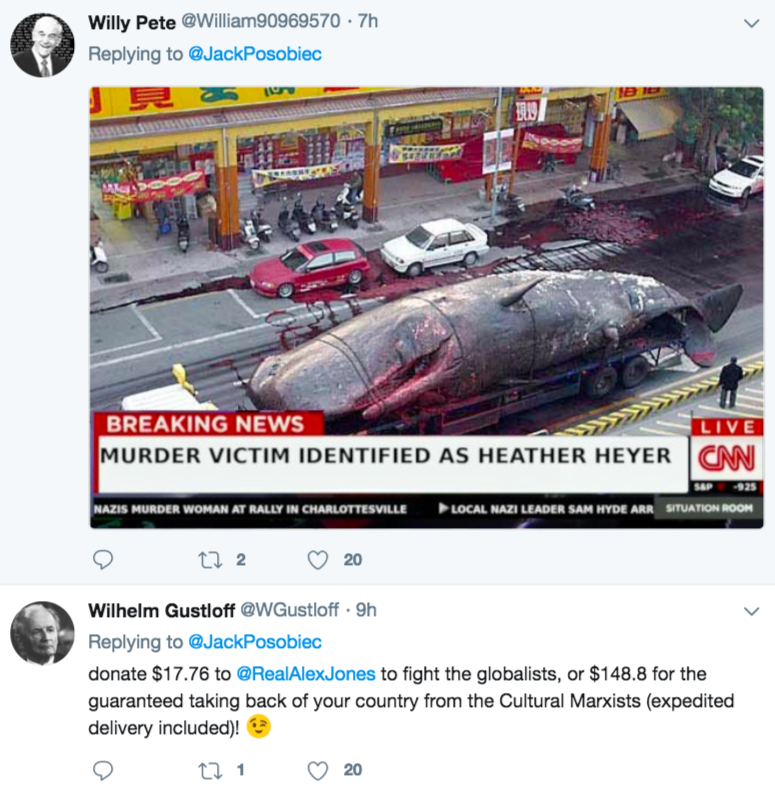Click reply icon on Willy Pete's tweet
Viewport: 775px width, 790px height.
[x=103, y=559]
